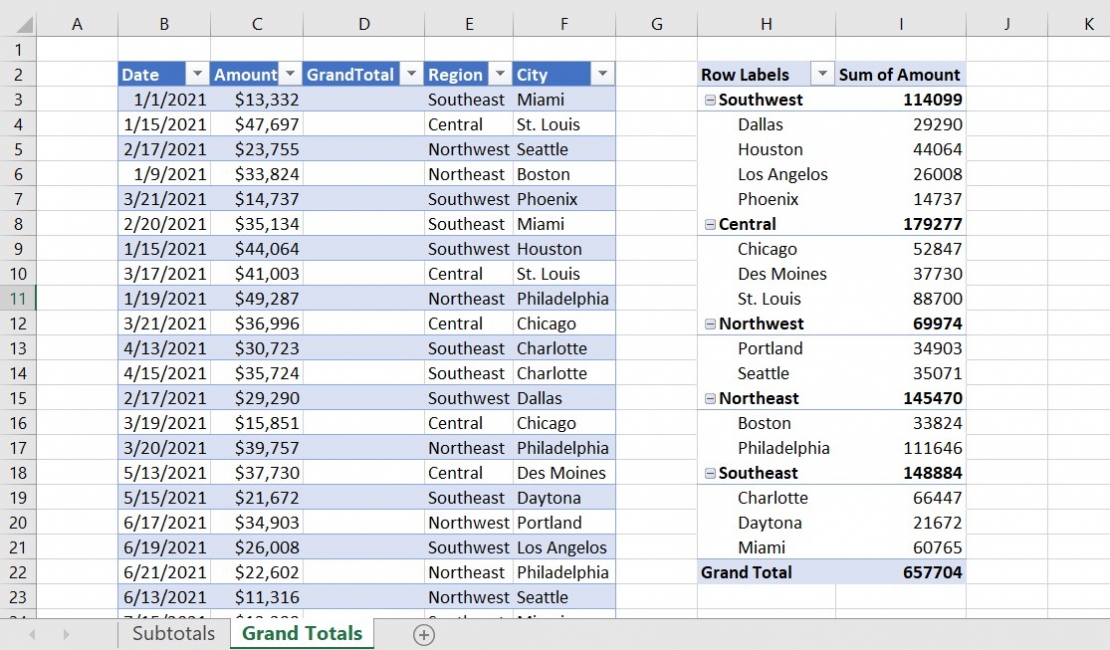The image size is (1110, 650).
Task: Add a new worksheet with the plus icon
Action: click(422, 634)
